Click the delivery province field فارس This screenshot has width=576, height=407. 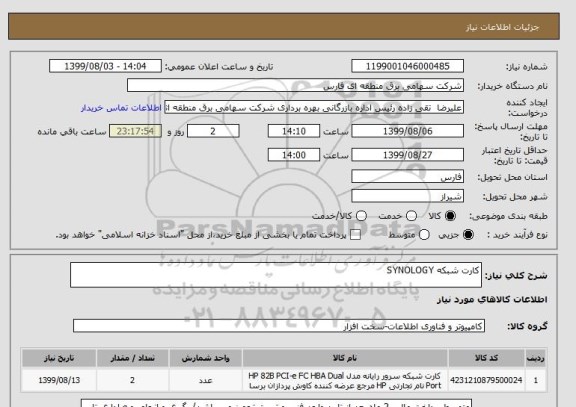[x=407, y=177]
